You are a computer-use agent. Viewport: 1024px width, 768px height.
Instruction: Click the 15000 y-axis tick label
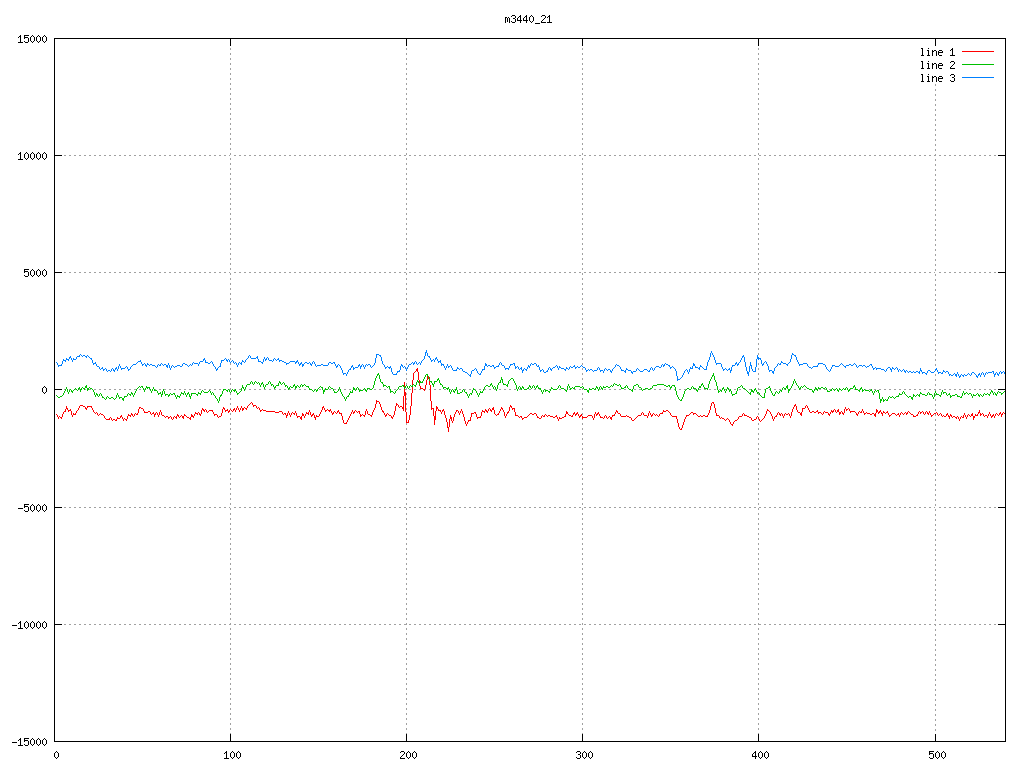pyautogui.click(x=30, y=39)
